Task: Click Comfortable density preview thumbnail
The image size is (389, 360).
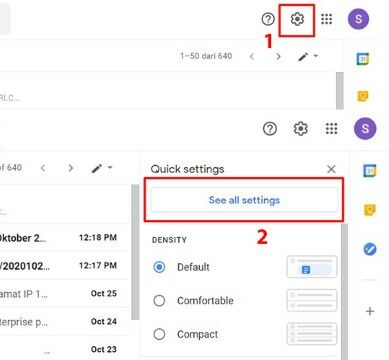Action: 312,300
